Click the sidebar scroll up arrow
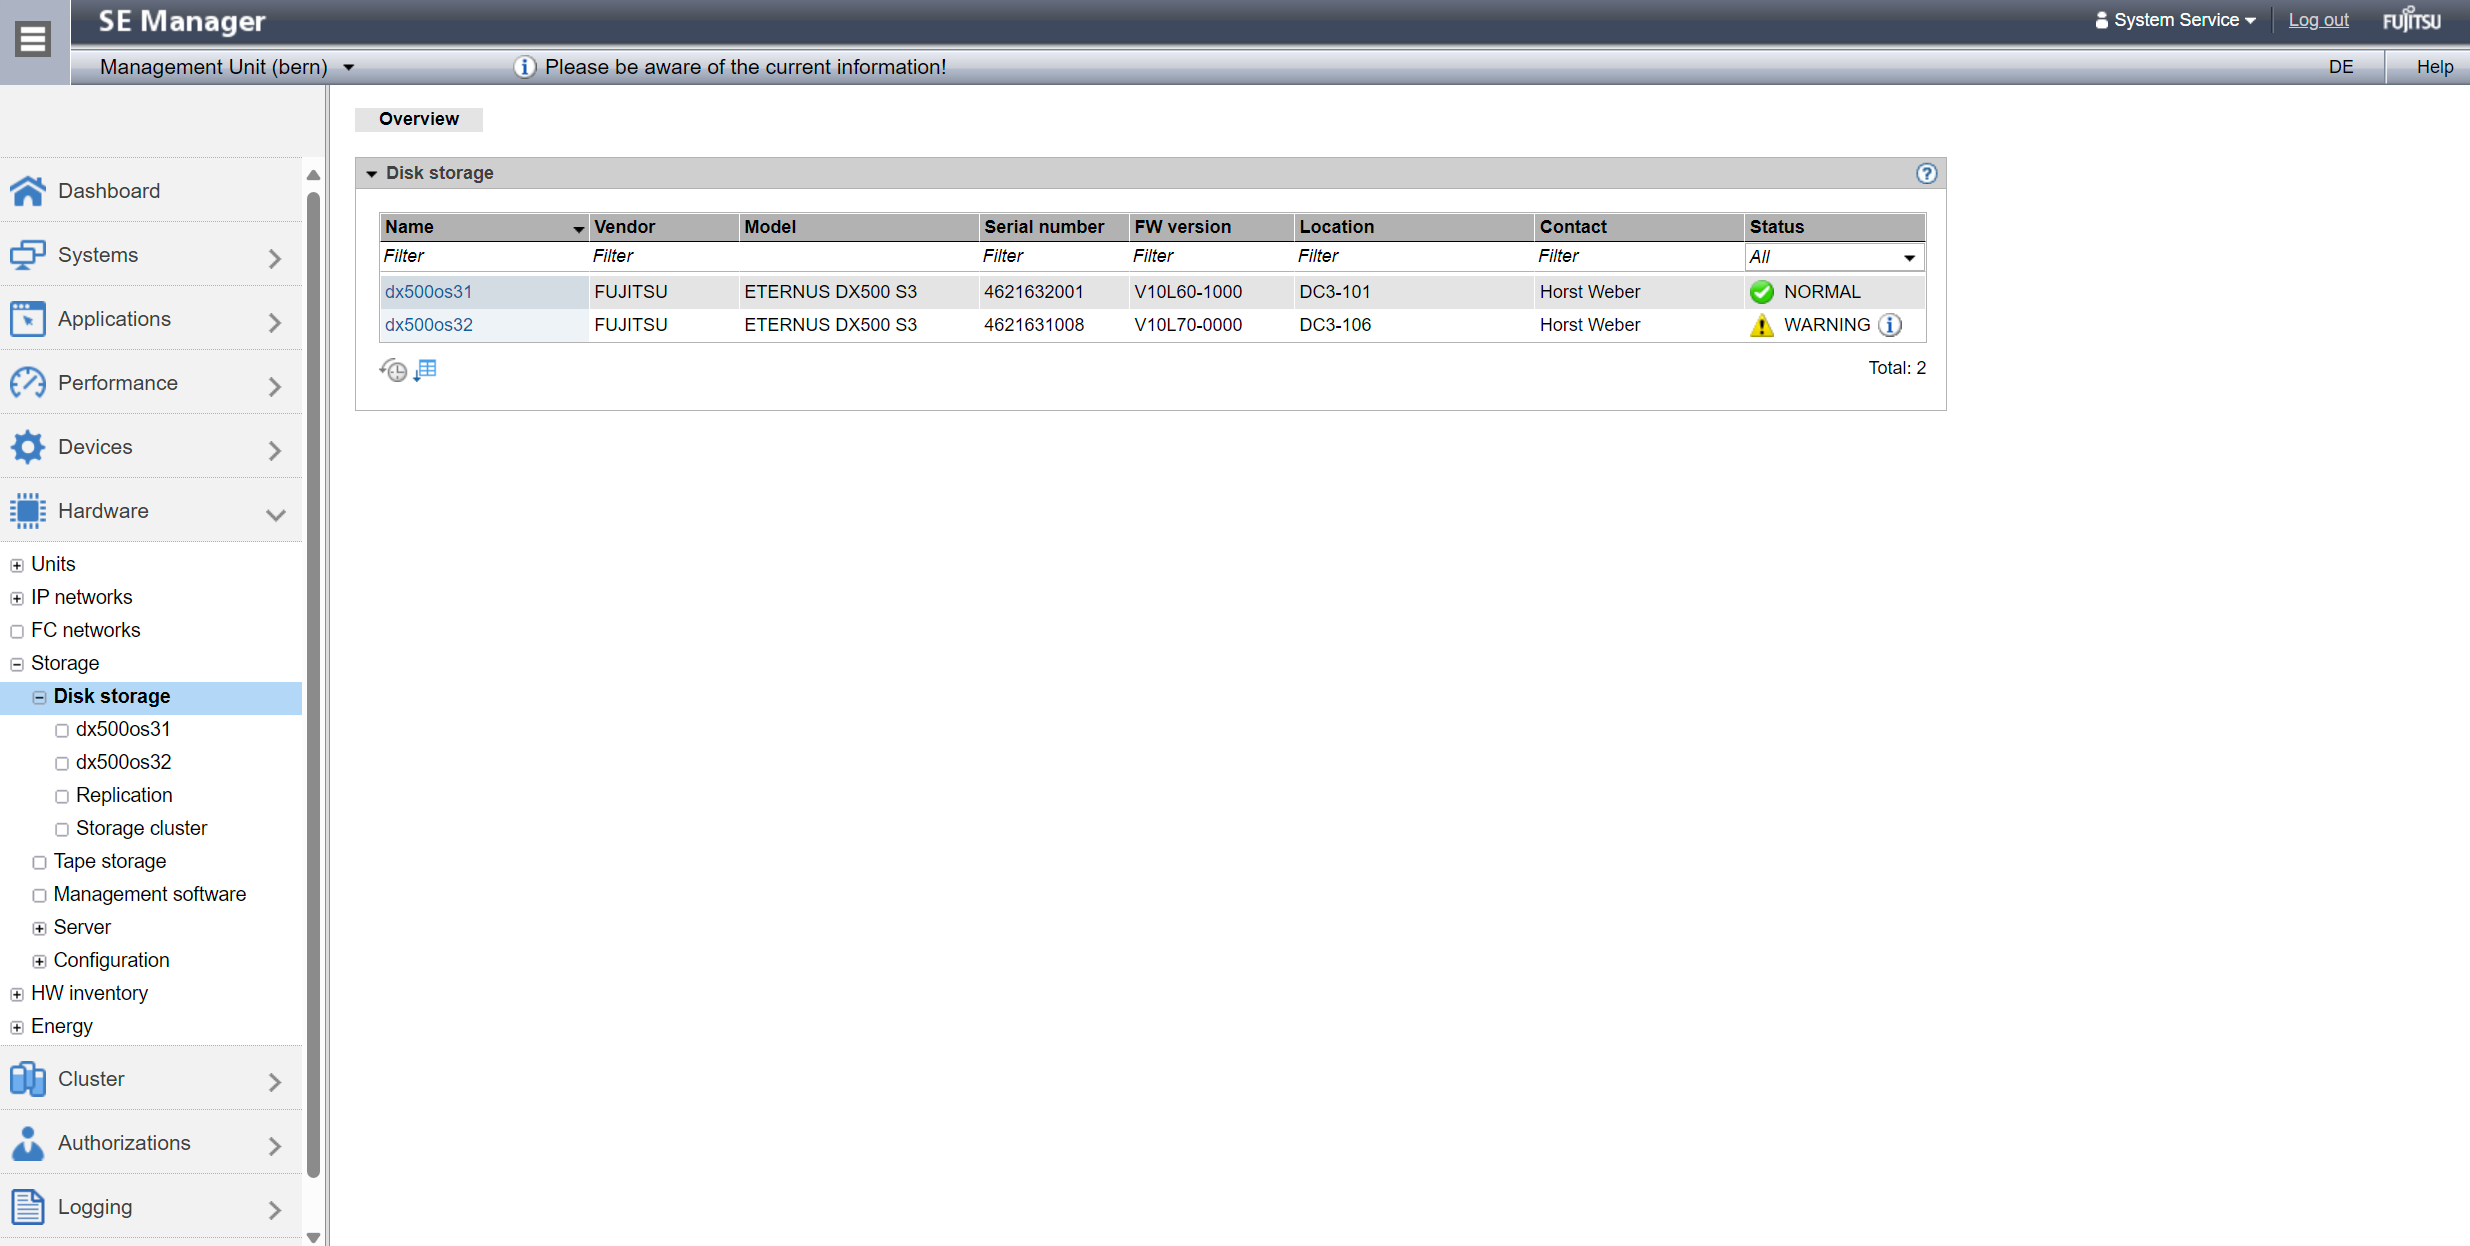 [313, 175]
